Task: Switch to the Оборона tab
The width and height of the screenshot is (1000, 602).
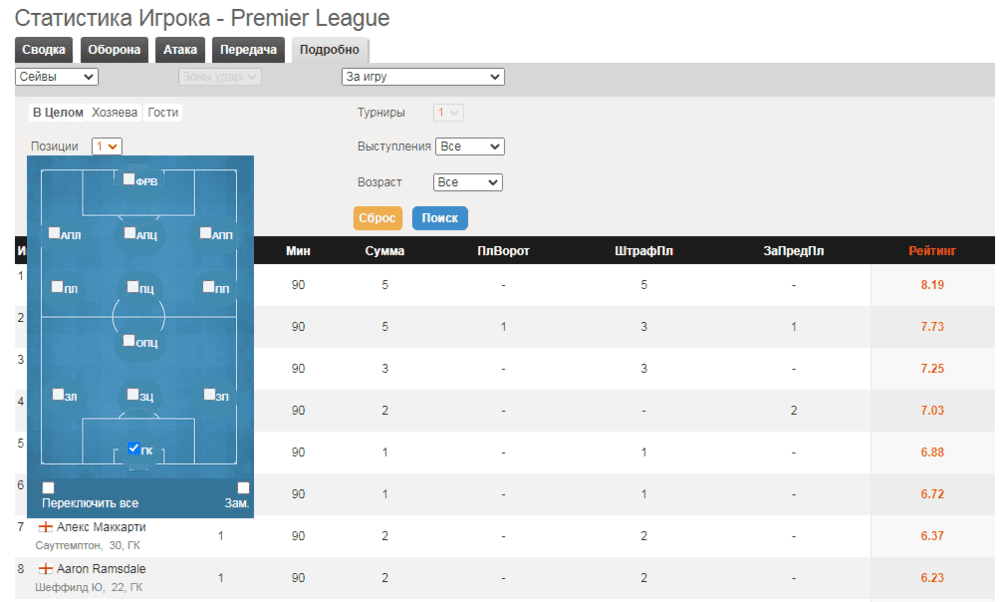Action: pyautogui.click(x=114, y=50)
